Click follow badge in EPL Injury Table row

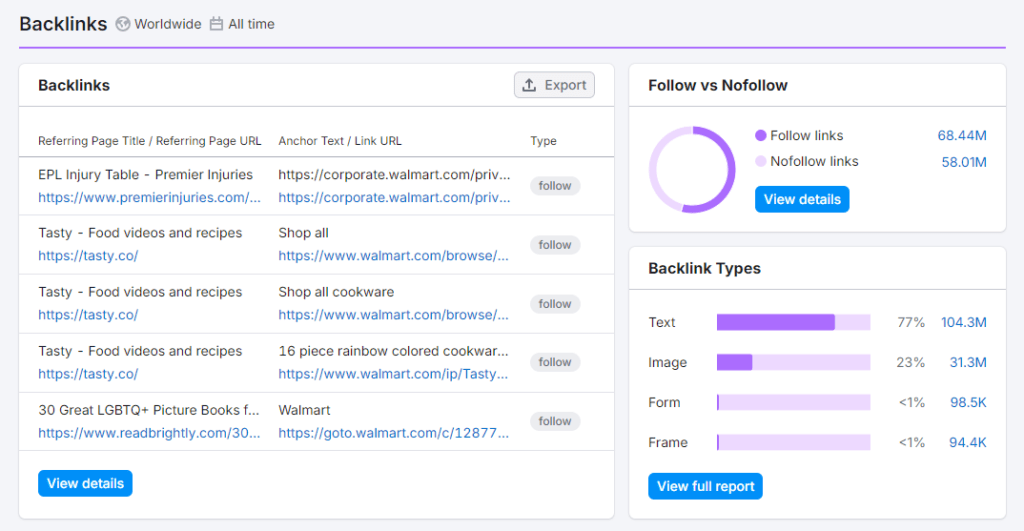[x=555, y=185]
